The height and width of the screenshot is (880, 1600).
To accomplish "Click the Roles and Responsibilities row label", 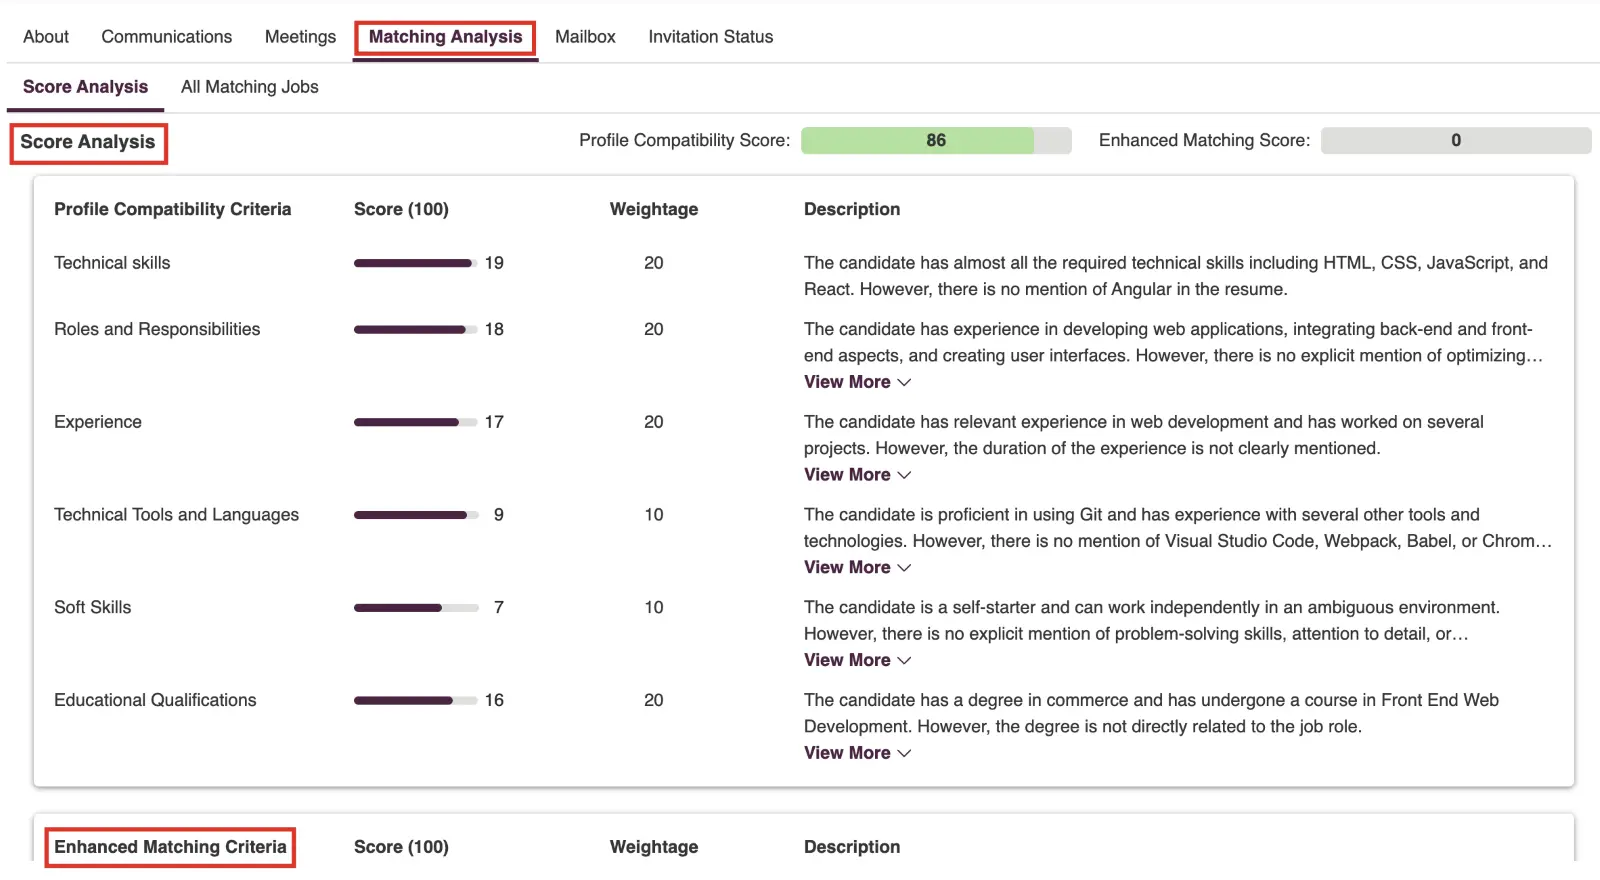I will [157, 329].
